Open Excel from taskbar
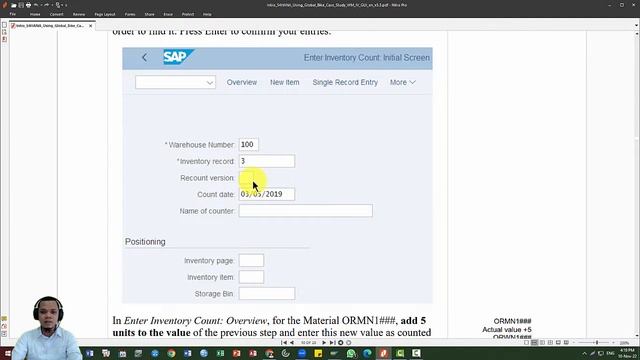Screen dimensions: 640x360 coord(220,353)
